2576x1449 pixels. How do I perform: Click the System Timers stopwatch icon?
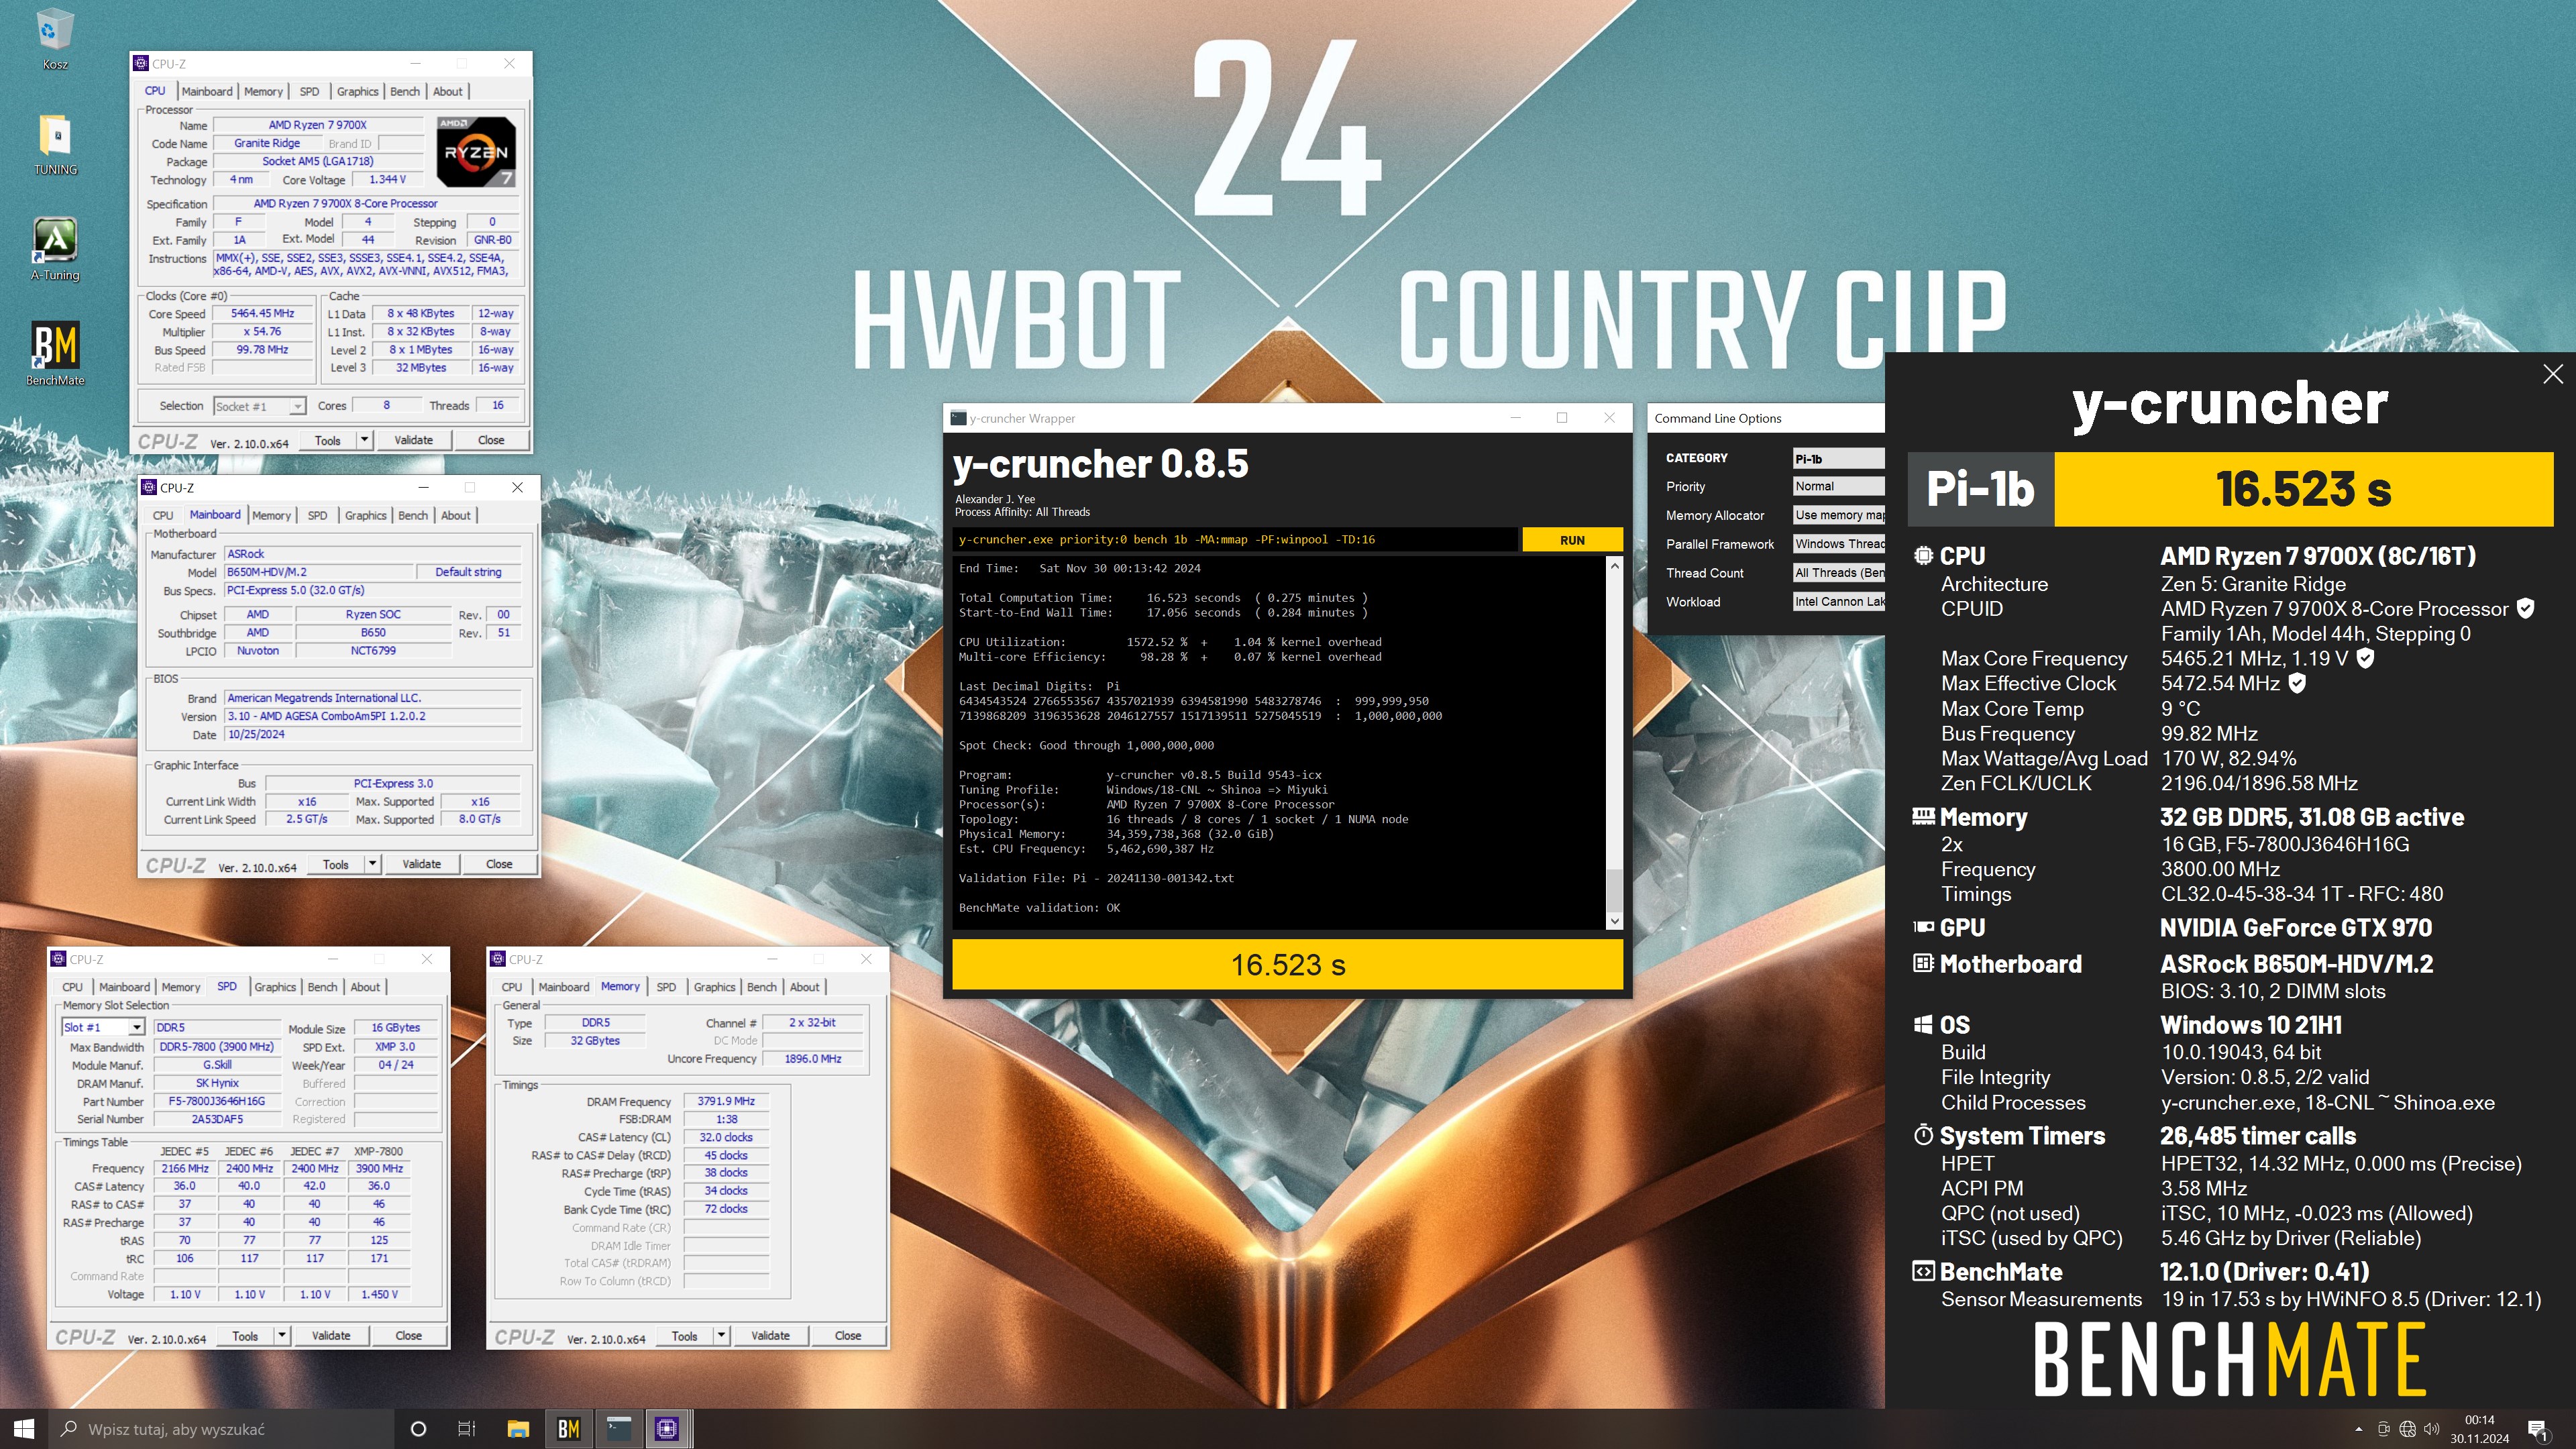[x=1922, y=1135]
